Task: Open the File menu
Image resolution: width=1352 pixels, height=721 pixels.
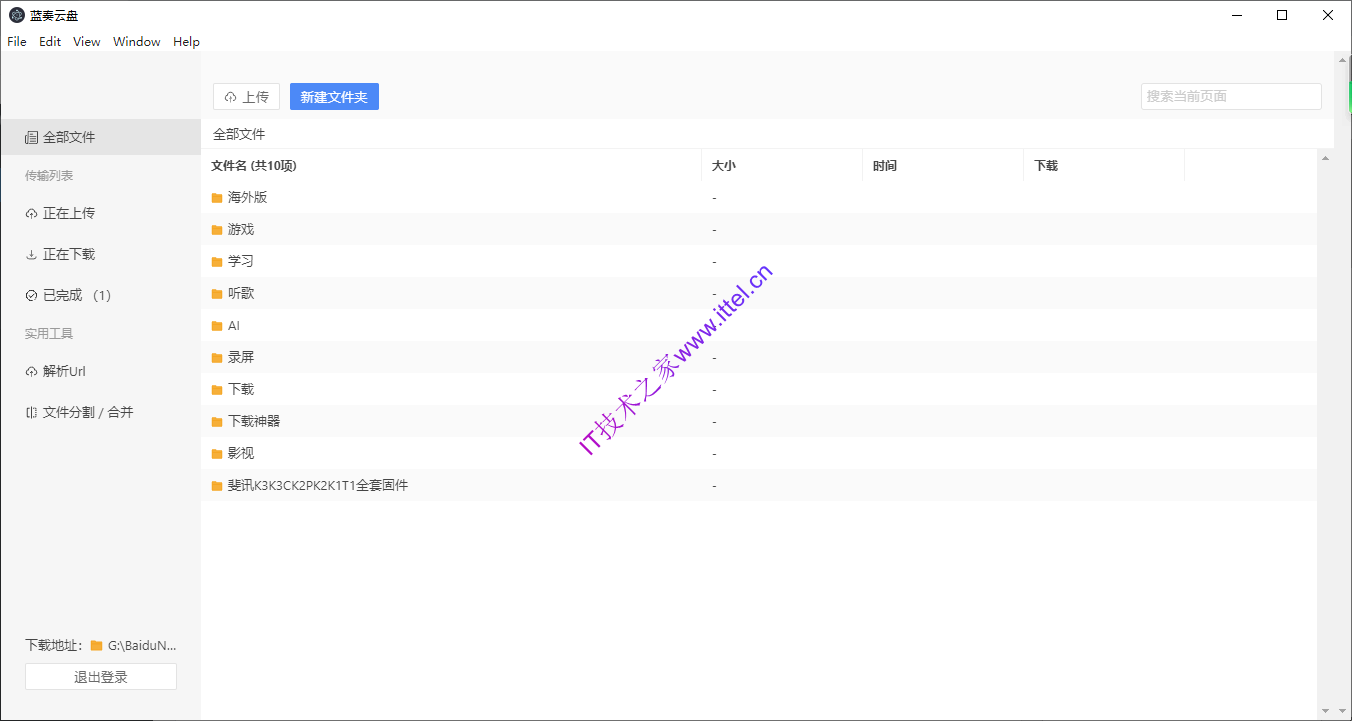Action: pos(17,42)
